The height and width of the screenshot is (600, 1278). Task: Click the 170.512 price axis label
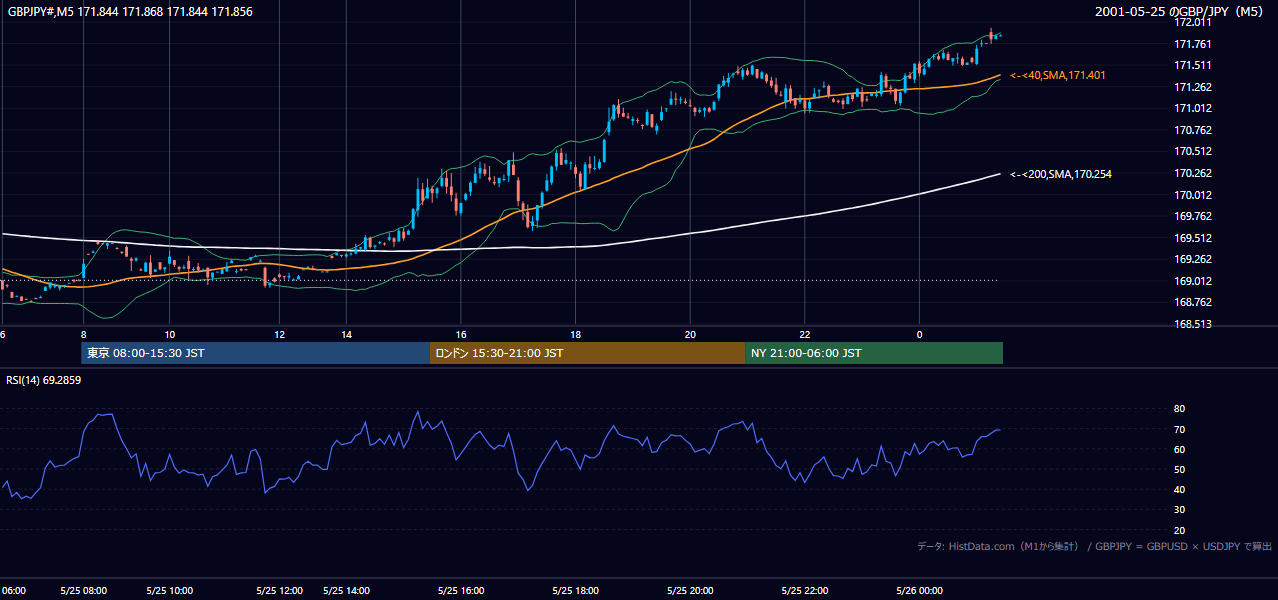point(1193,152)
